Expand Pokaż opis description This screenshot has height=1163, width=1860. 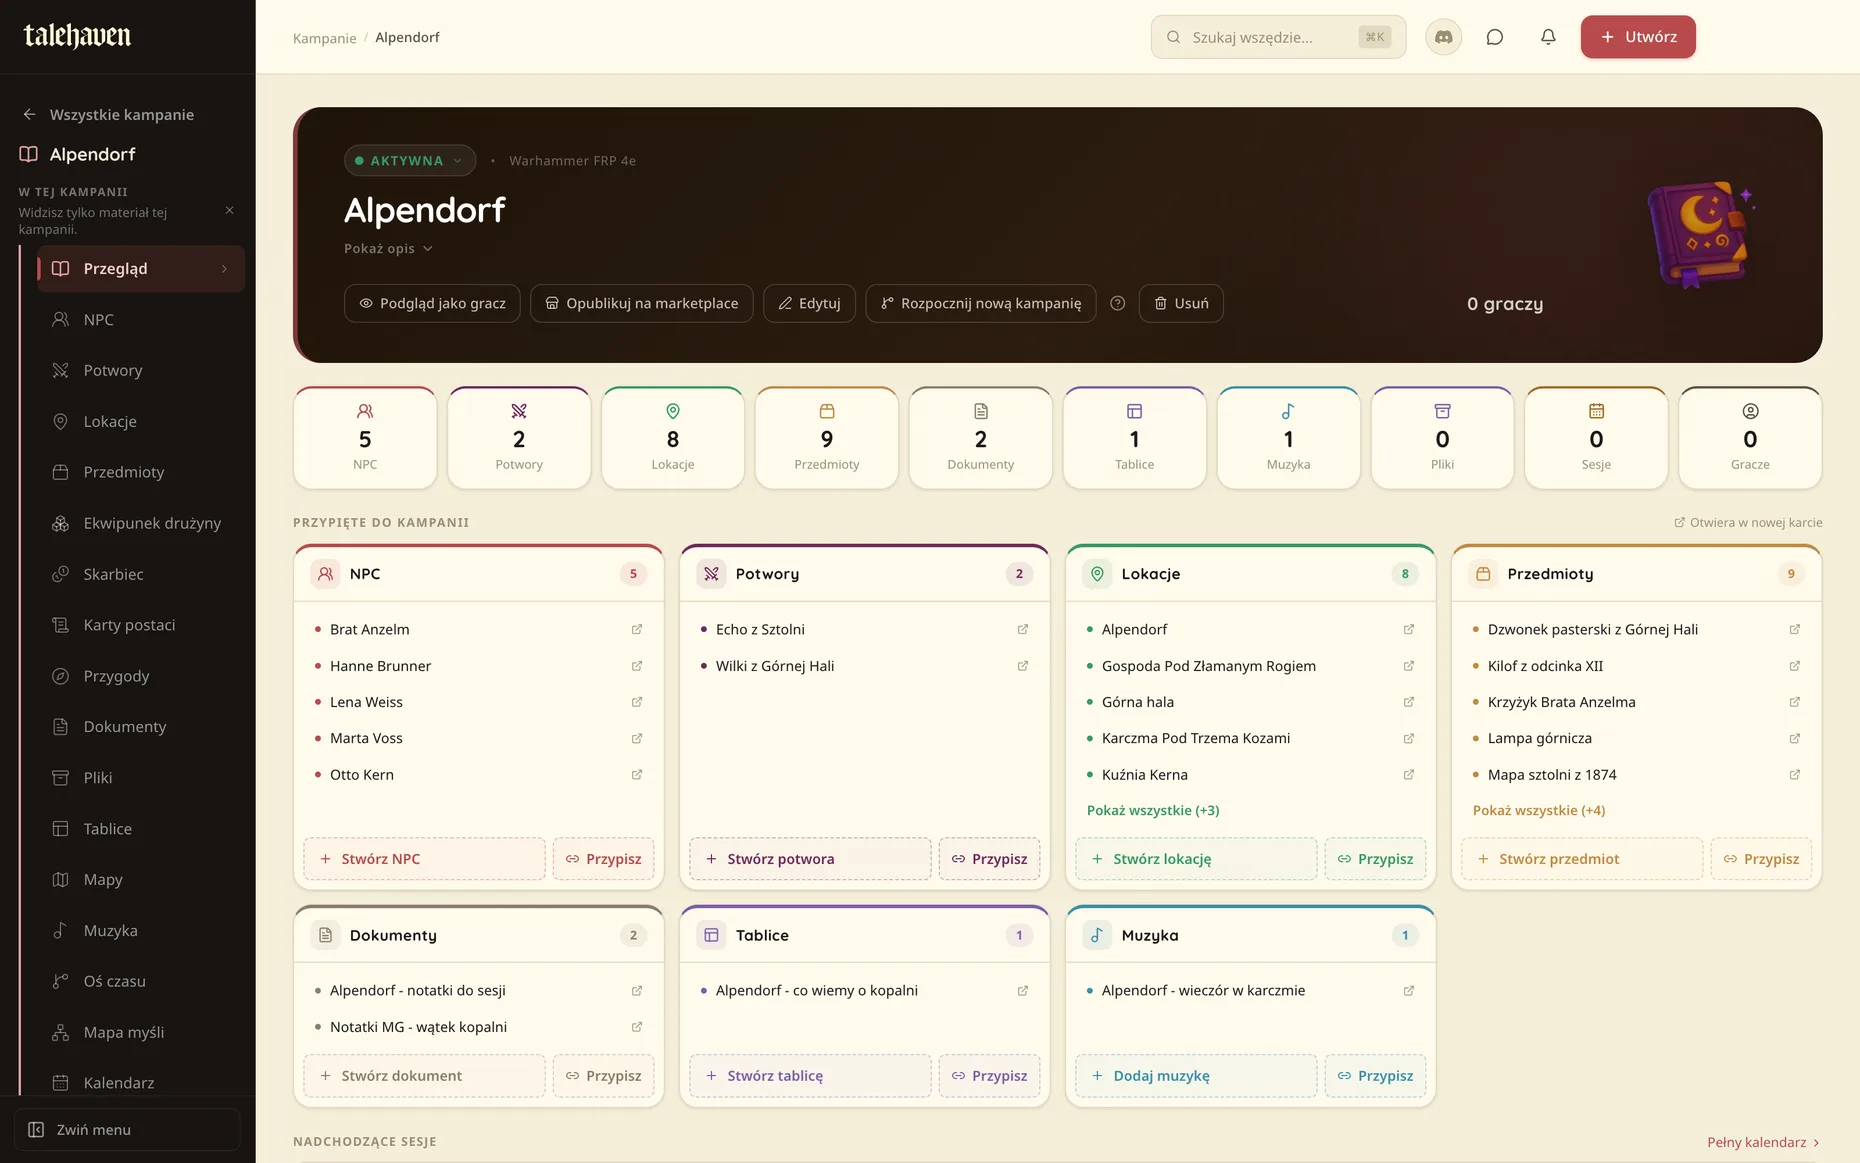tap(388, 248)
